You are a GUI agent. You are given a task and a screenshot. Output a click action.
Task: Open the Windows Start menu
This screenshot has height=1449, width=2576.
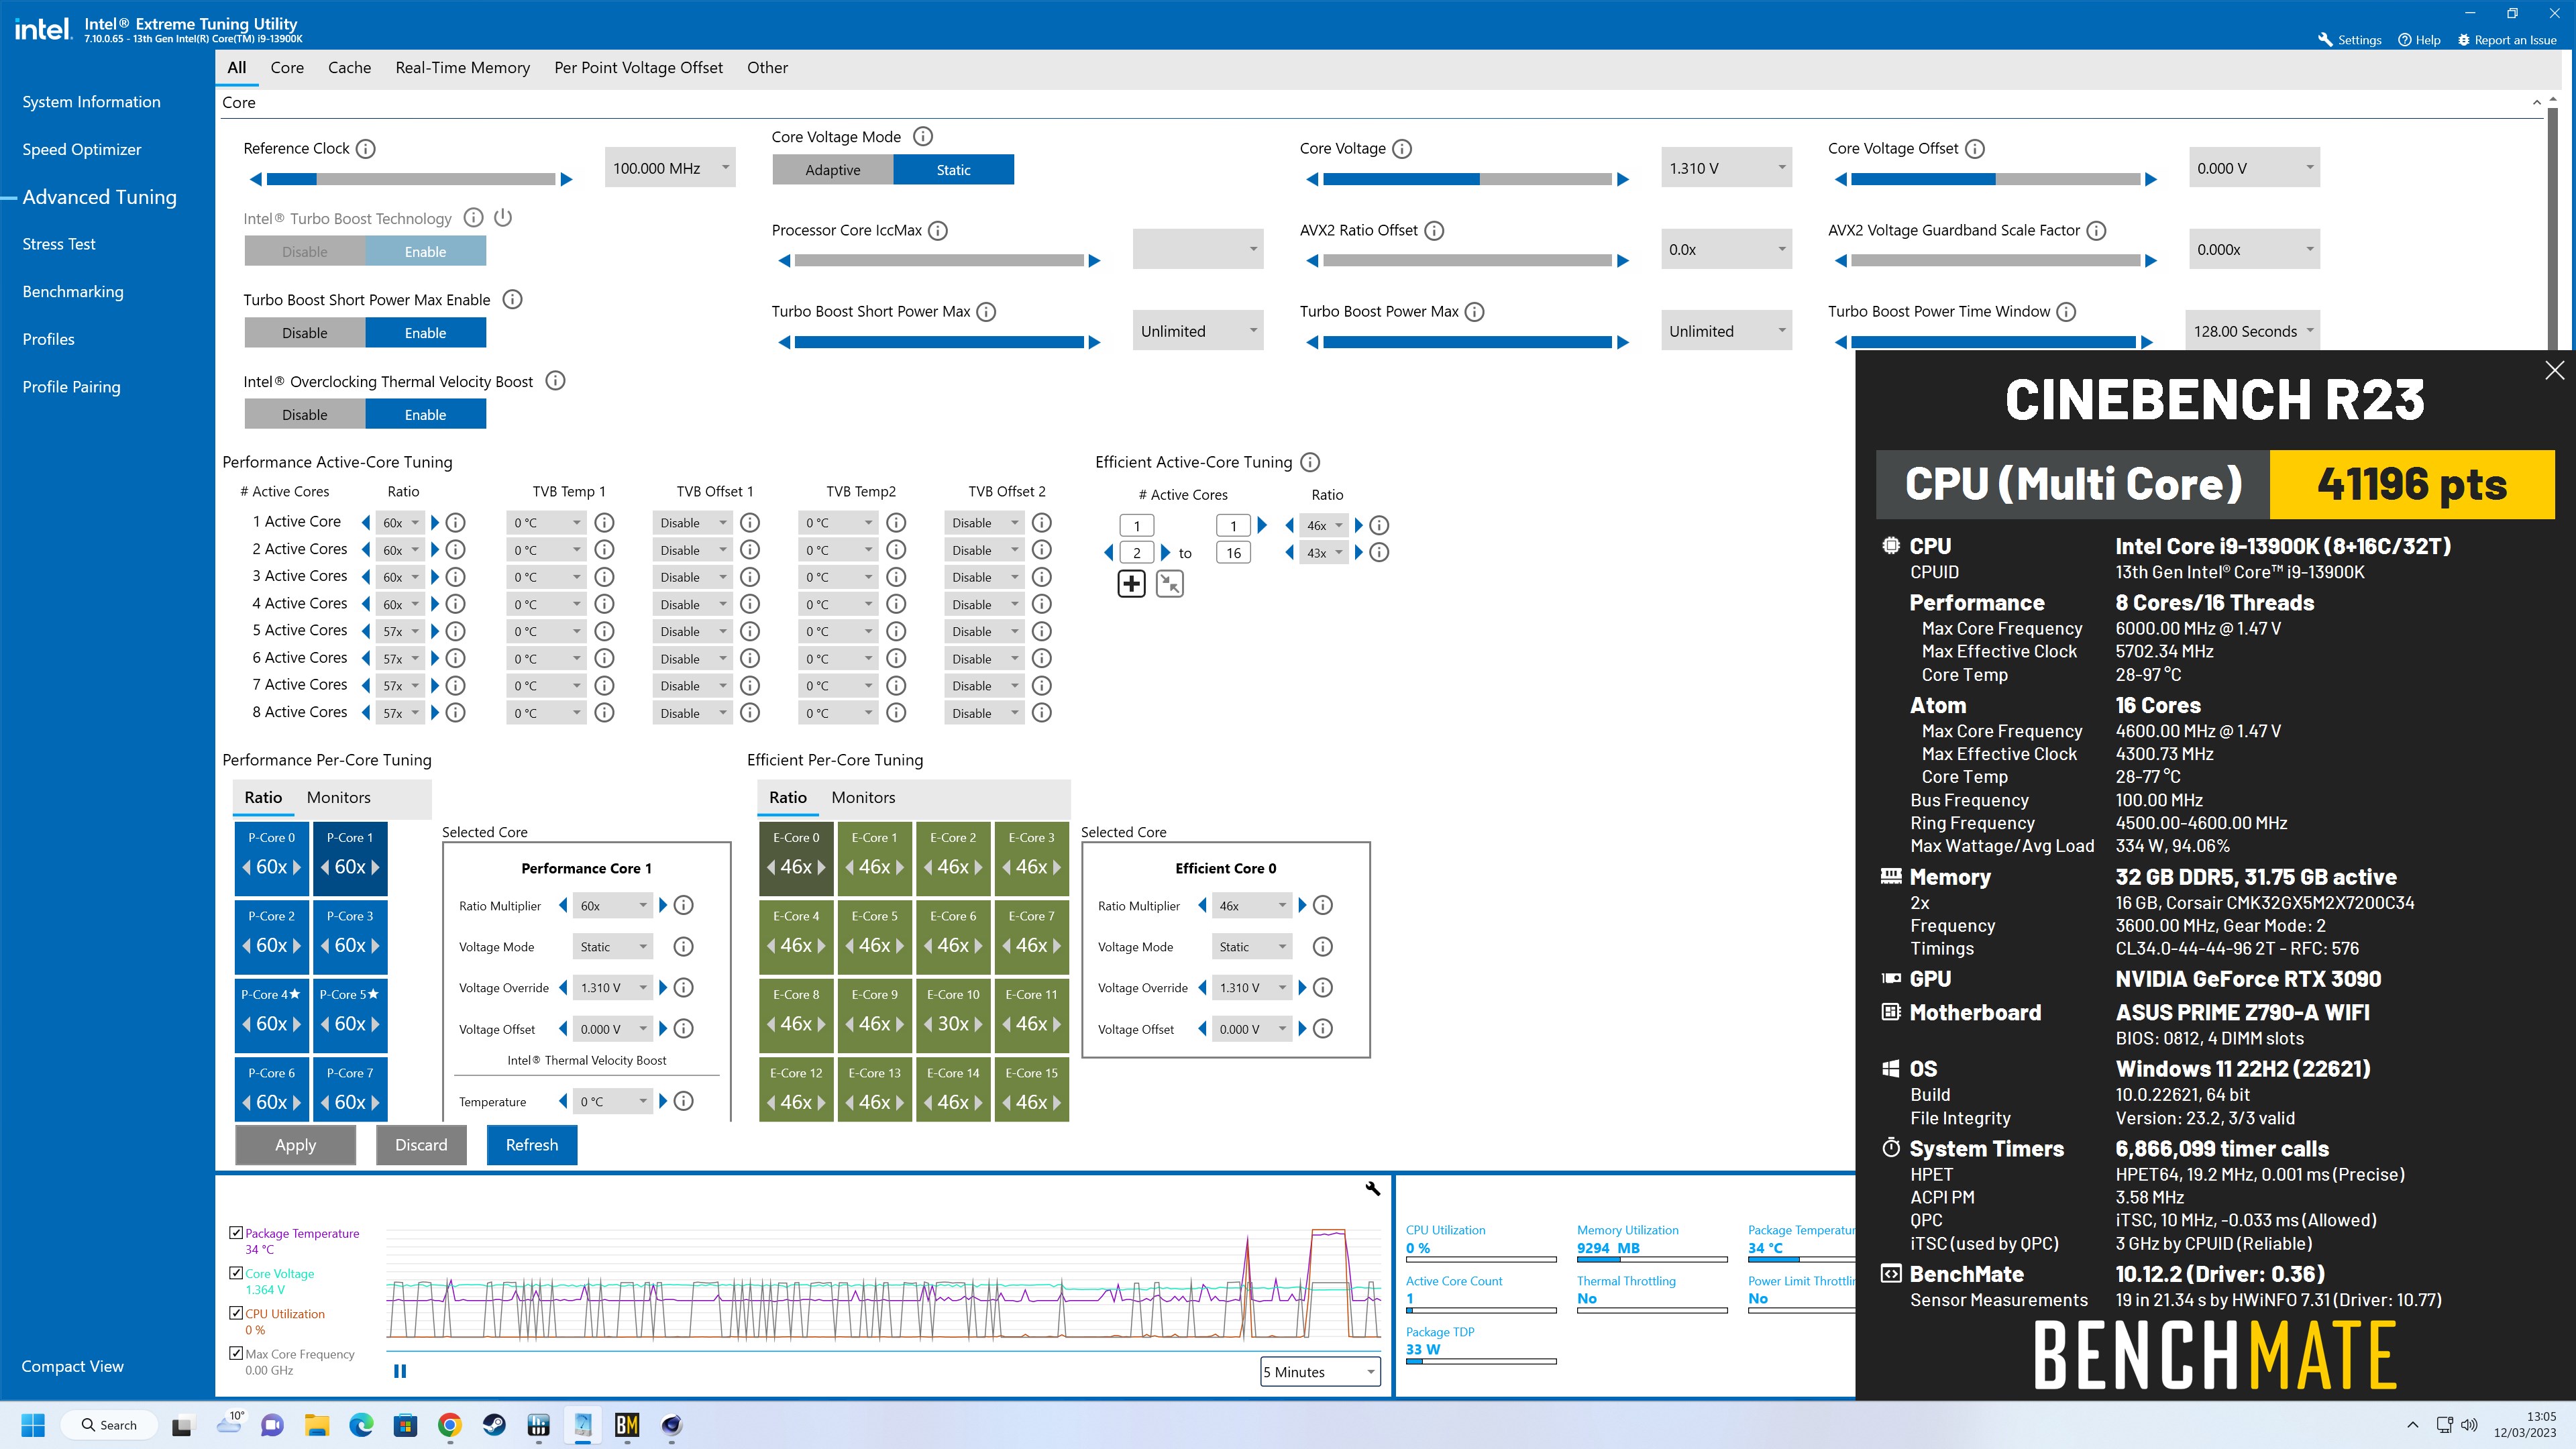point(33,1425)
